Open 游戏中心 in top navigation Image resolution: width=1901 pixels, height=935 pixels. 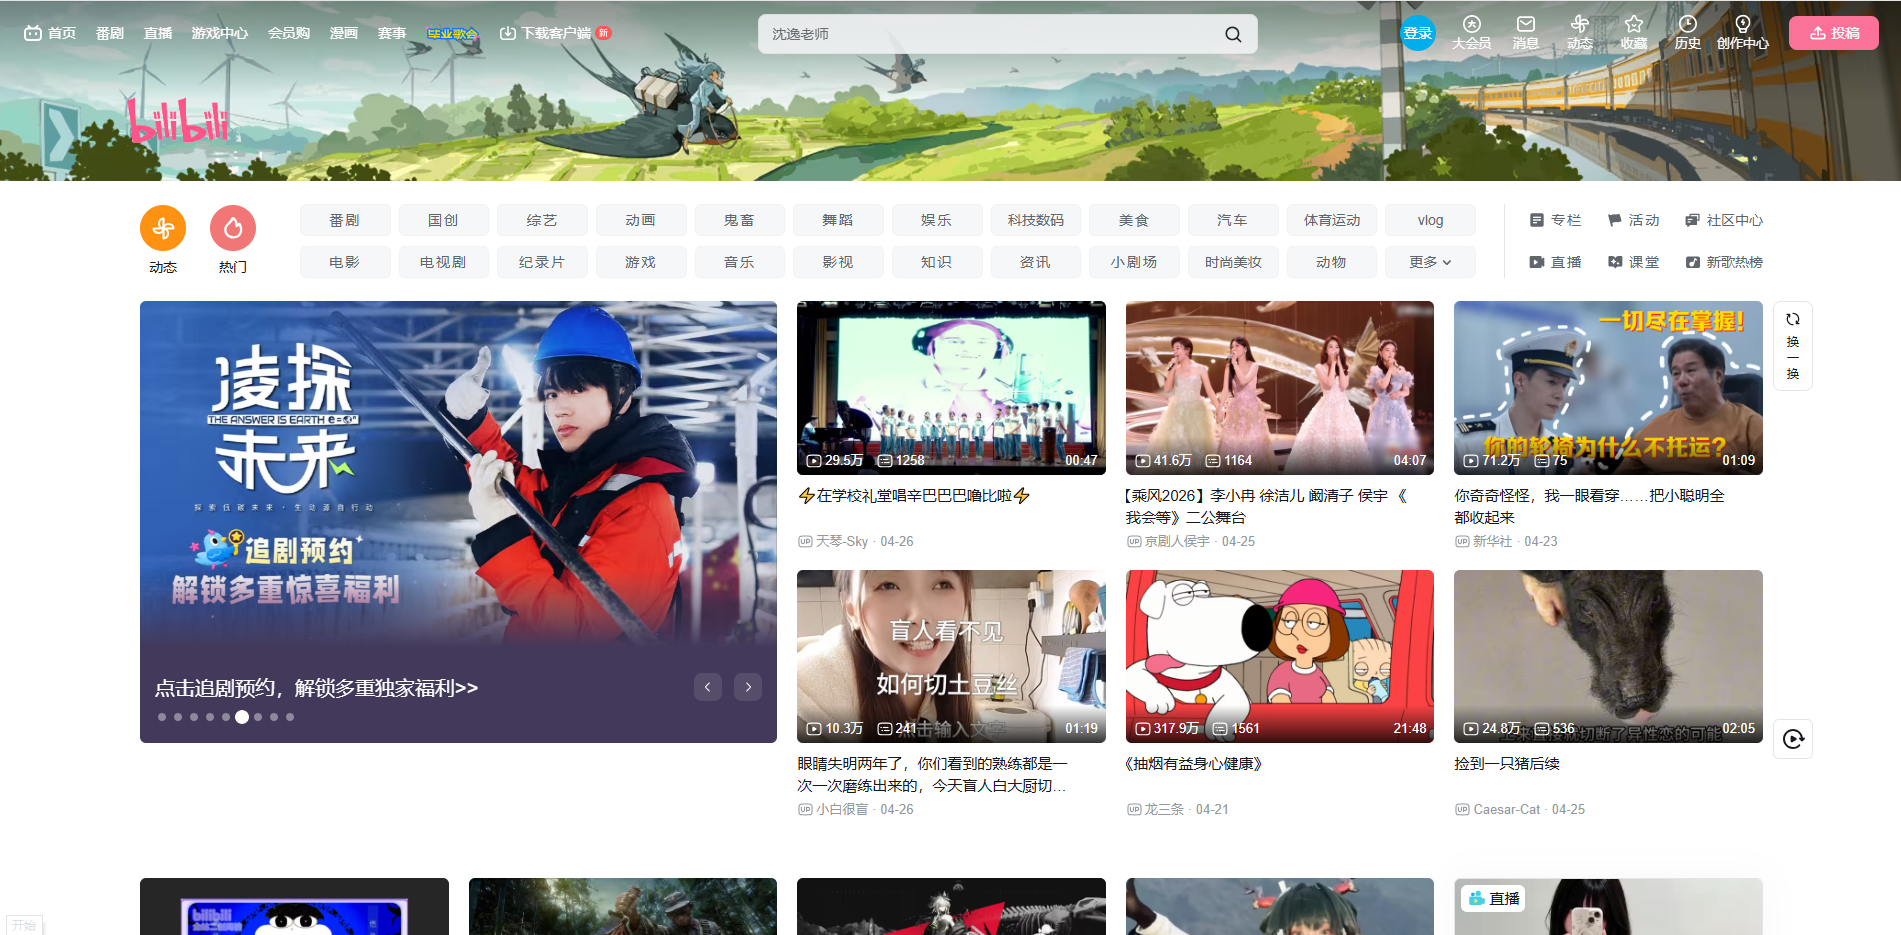tap(220, 33)
